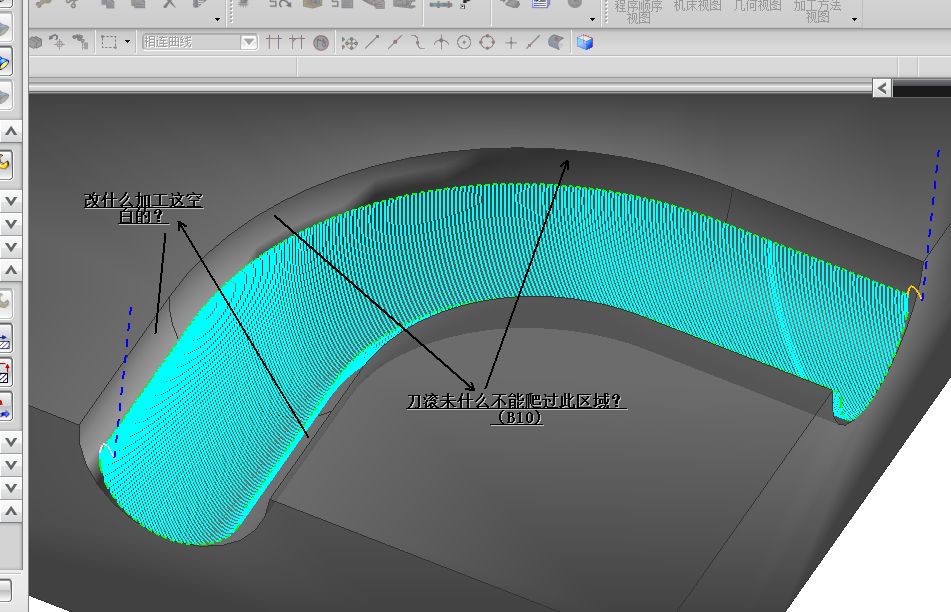Image resolution: width=951 pixels, height=612 pixels.
Task: Click existing point plus-sign snap icon
Action: 511,42
